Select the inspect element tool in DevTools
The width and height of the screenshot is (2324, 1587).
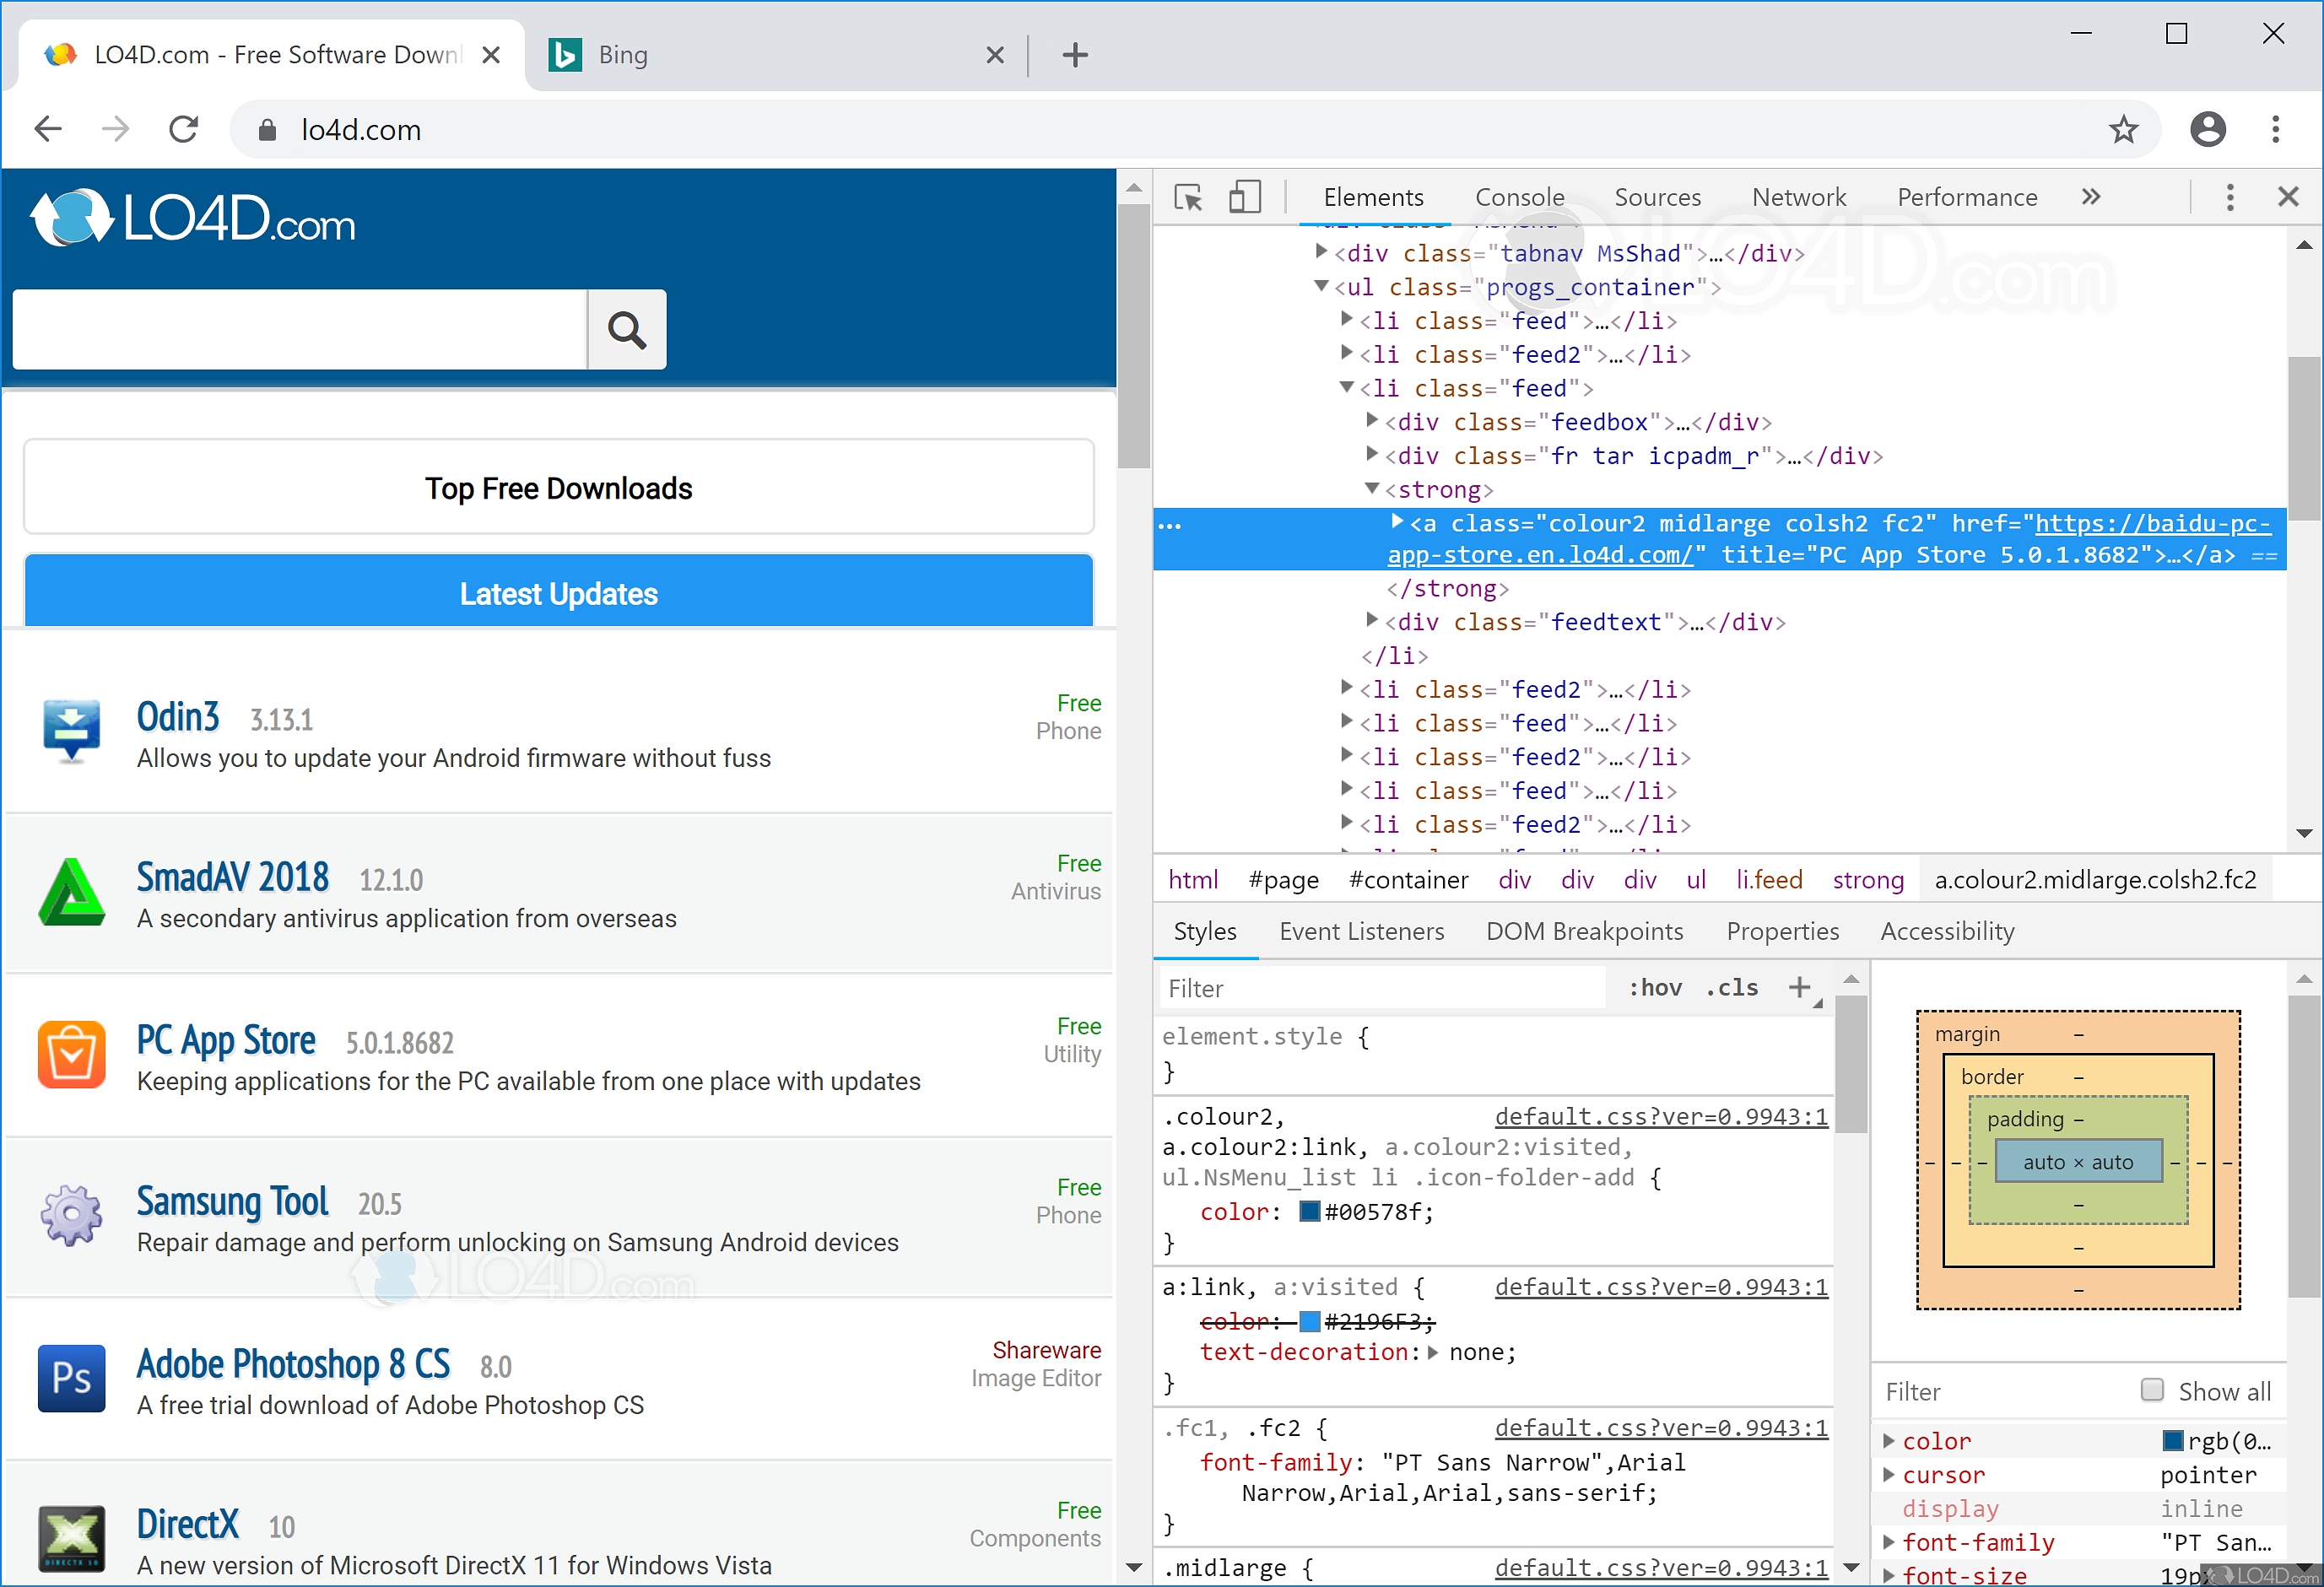[1189, 197]
